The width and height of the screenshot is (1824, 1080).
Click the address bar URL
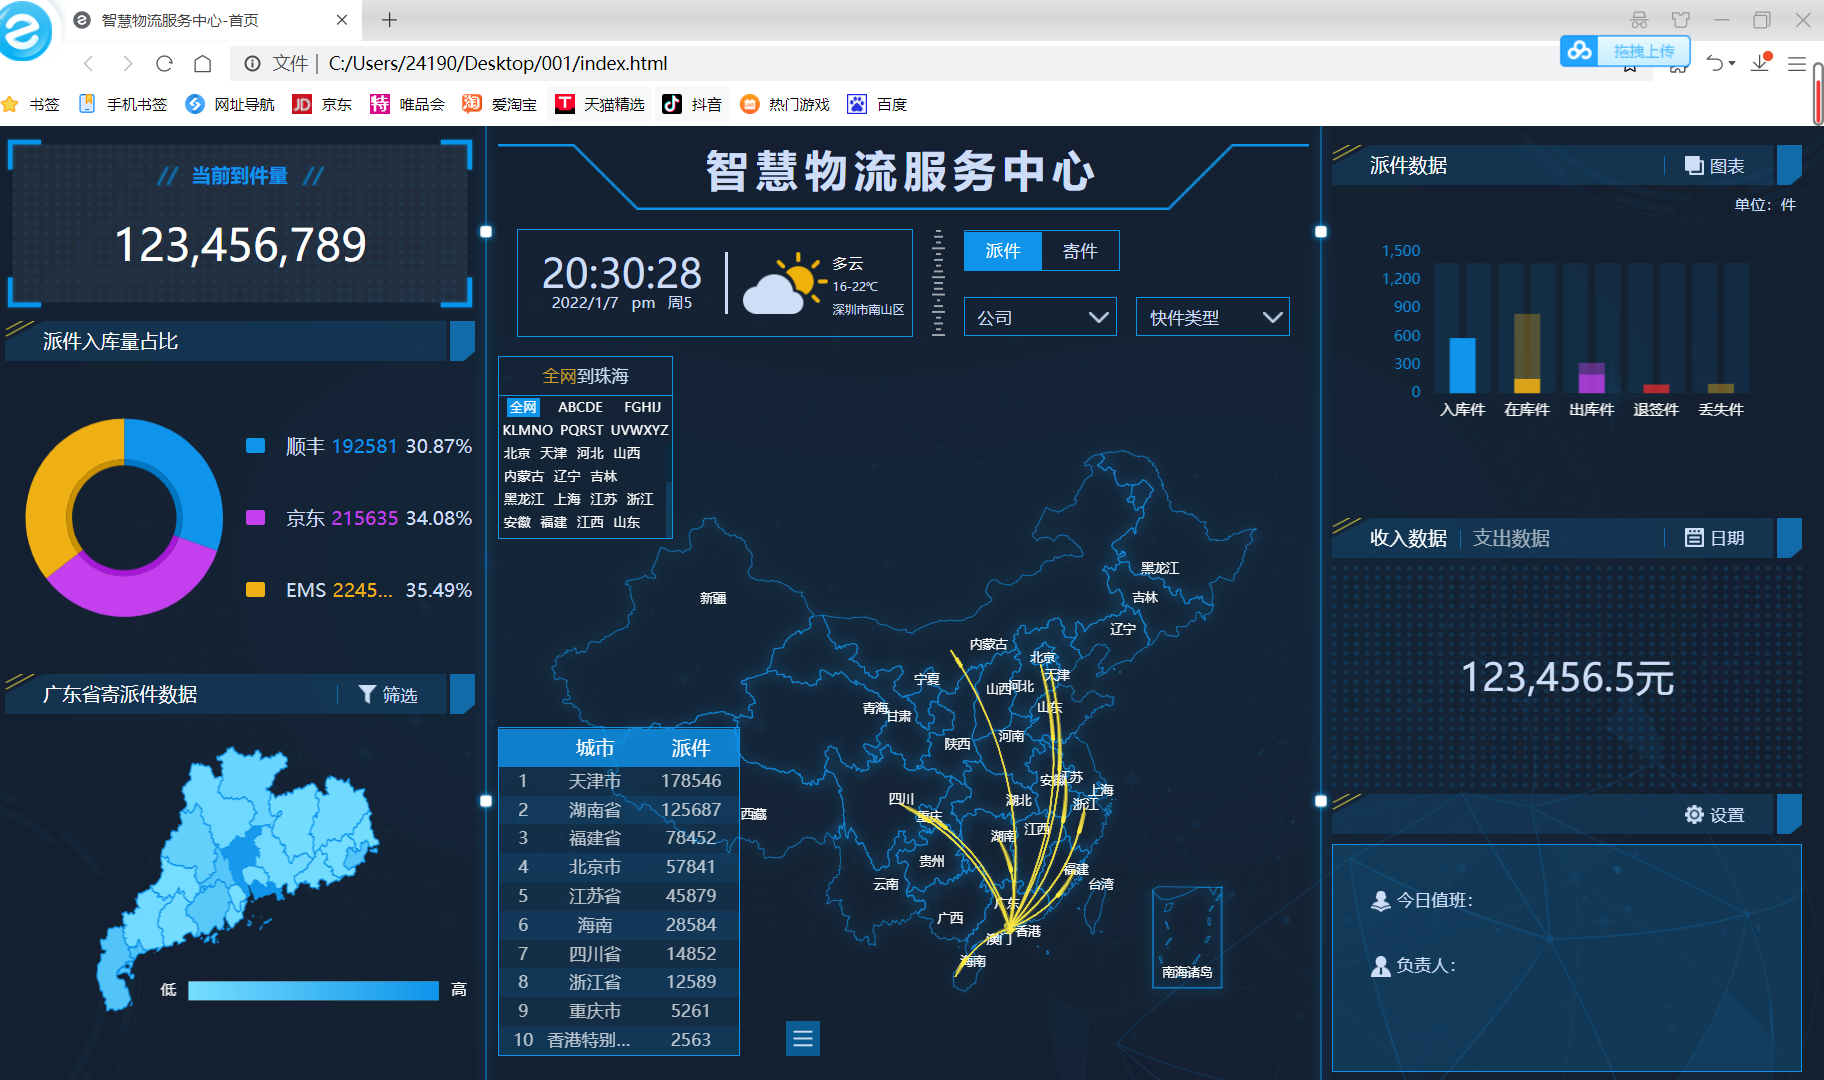(x=498, y=64)
